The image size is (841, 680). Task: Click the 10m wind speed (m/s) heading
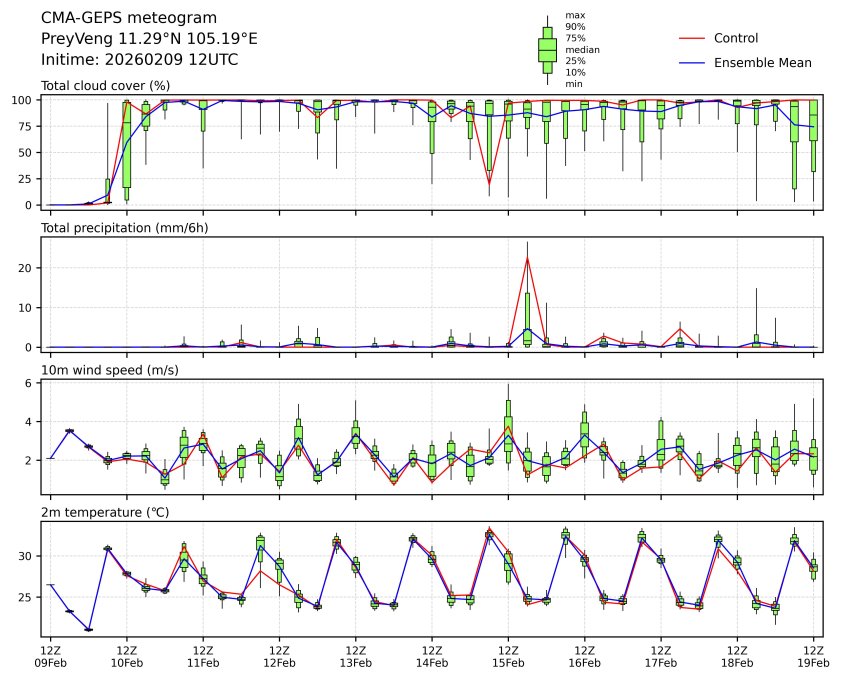tap(110, 370)
